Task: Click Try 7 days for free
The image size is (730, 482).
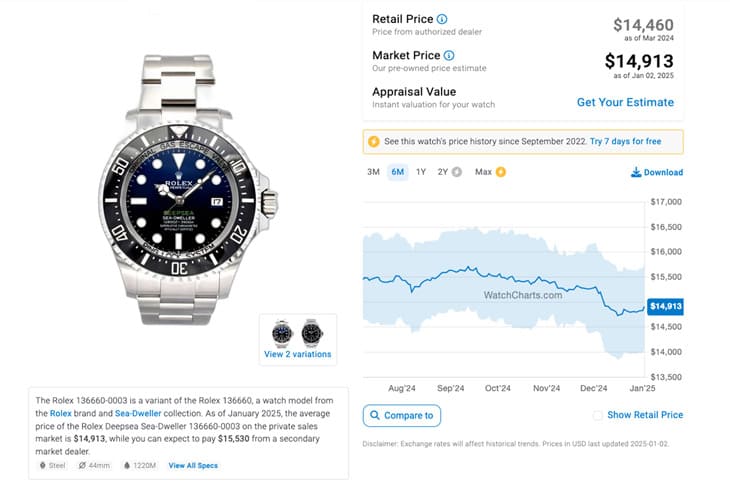Action: tap(625, 142)
